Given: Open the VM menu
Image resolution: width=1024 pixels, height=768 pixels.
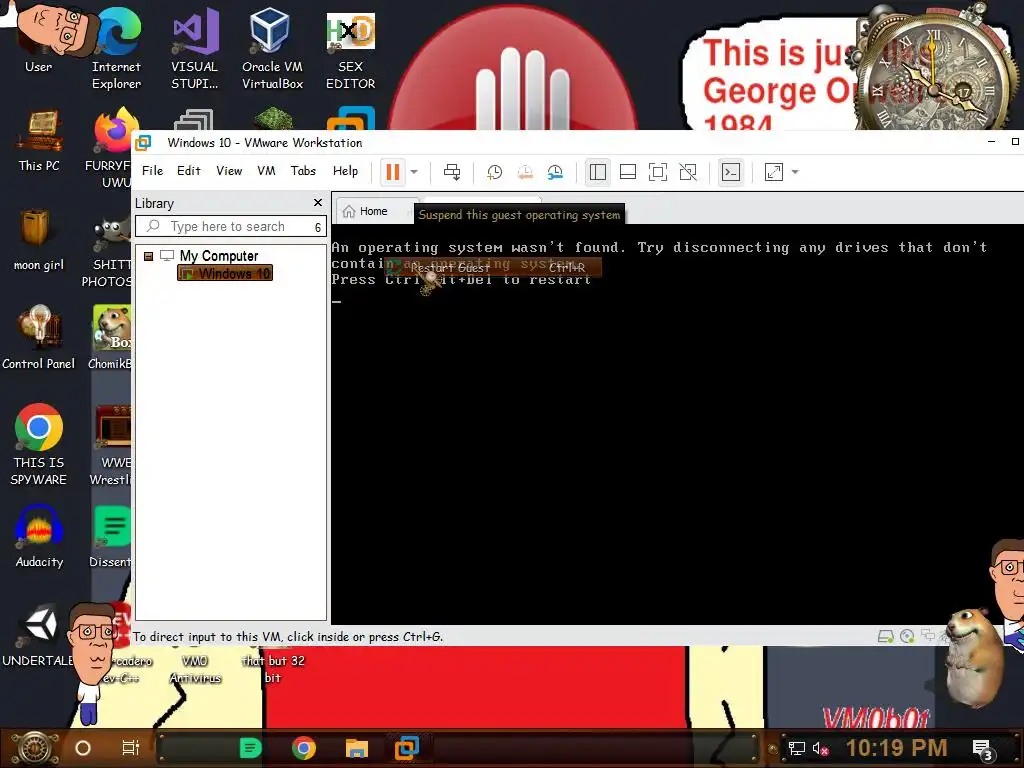Looking at the screenshot, I should click(266, 170).
